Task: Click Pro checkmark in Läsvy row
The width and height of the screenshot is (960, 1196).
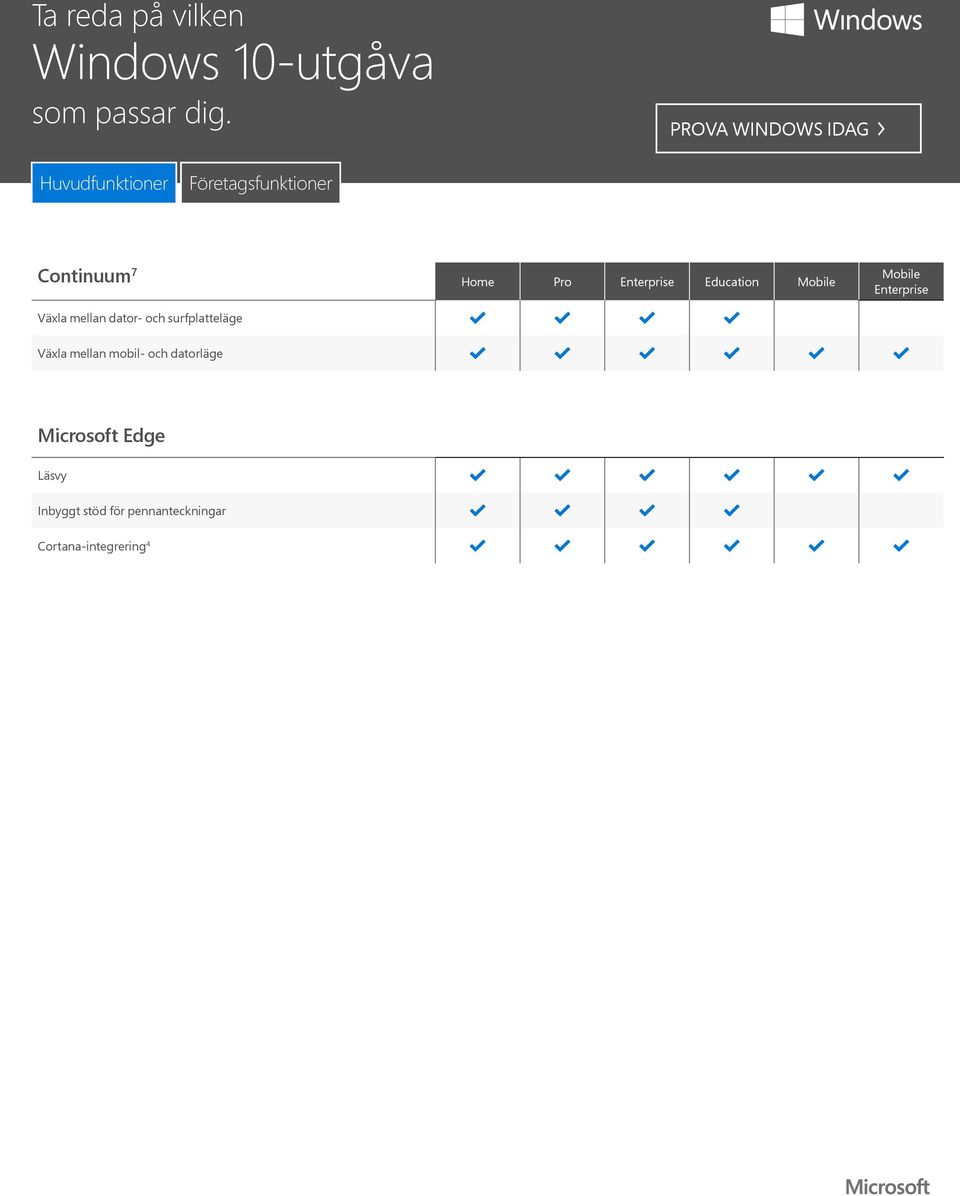Action: (562, 474)
